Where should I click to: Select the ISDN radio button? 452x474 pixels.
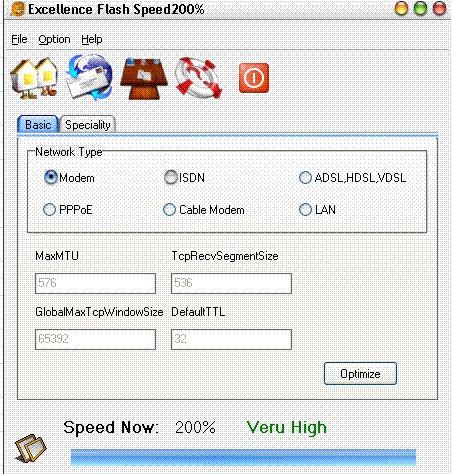pos(184,177)
